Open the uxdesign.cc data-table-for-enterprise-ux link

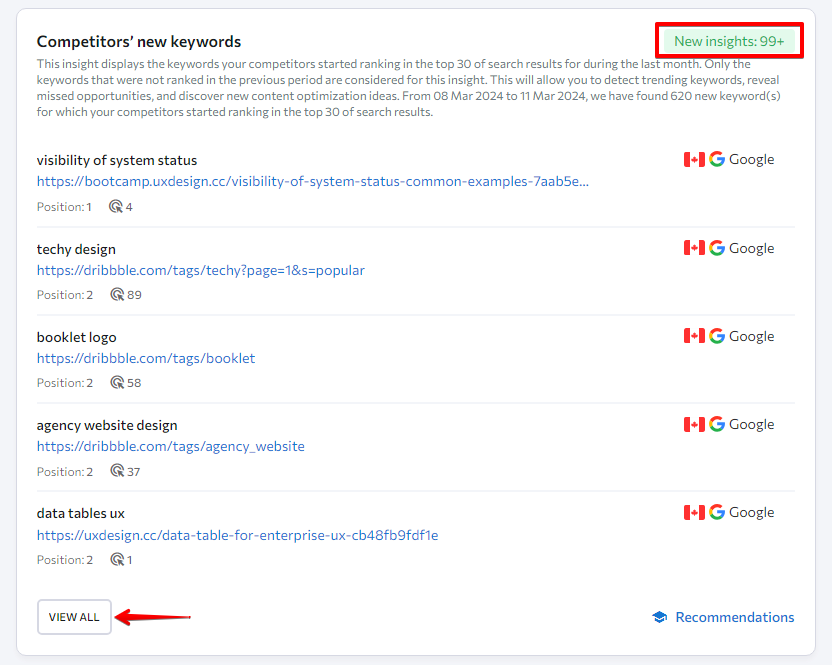click(x=237, y=535)
